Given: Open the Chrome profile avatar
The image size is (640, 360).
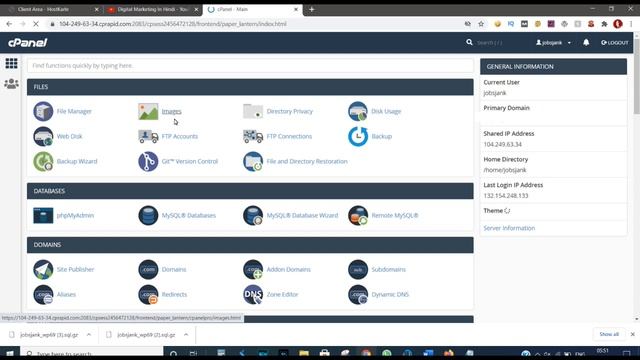Looking at the screenshot, I should click(618, 24).
